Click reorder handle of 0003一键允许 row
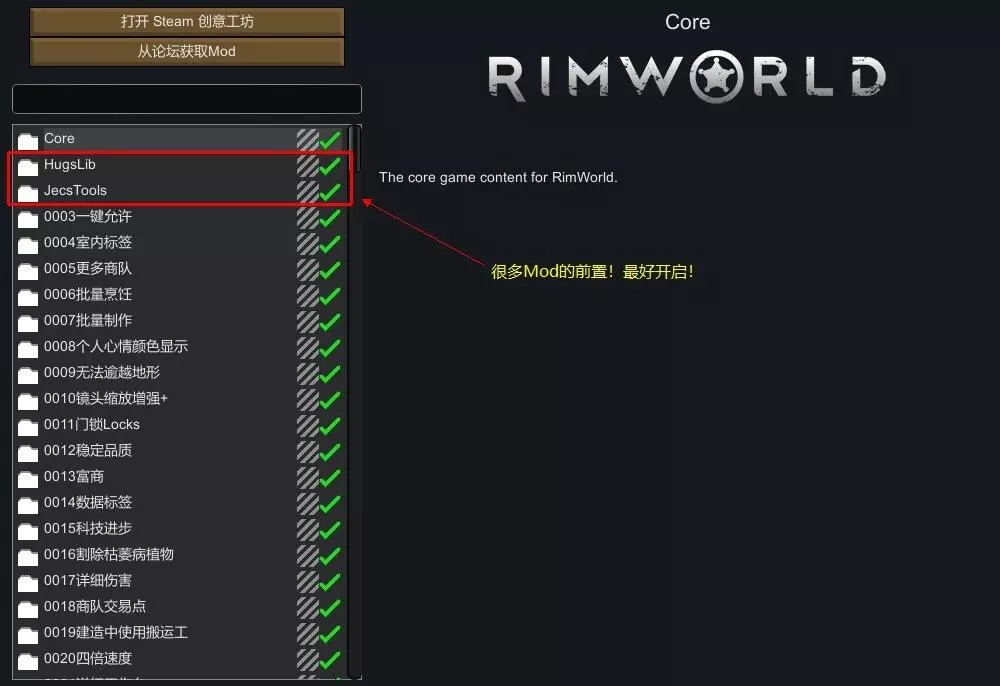 tap(307, 218)
